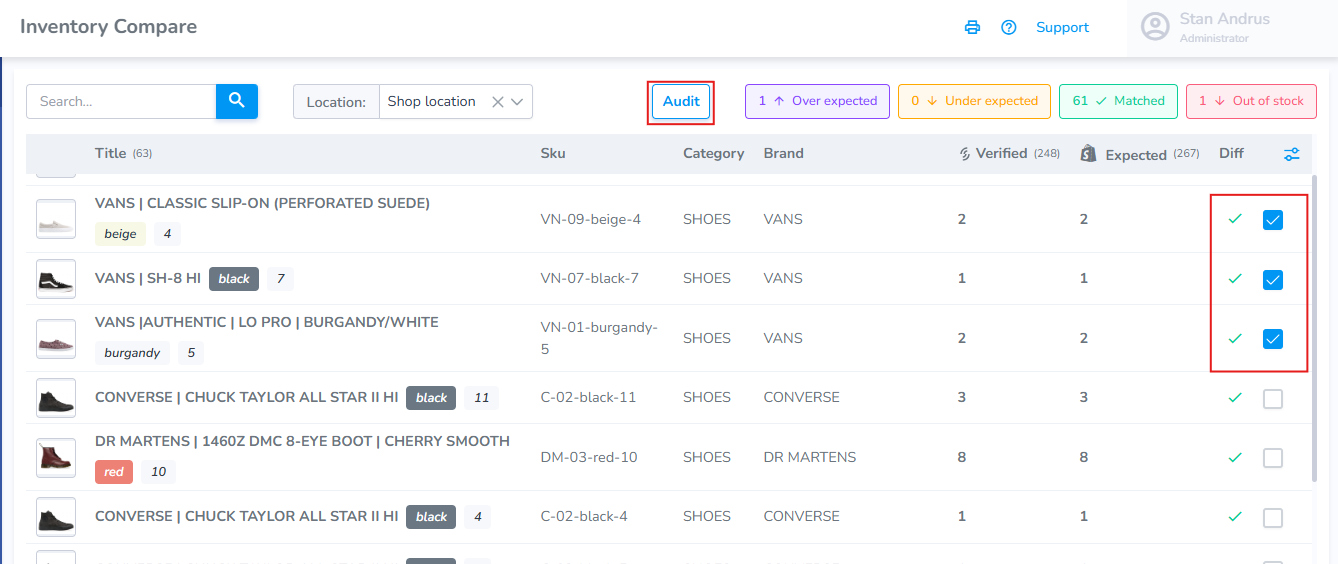Screen dimensions: 1338x564
Task: Click into the Search input field
Action: pyautogui.click(x=121, y=101)
